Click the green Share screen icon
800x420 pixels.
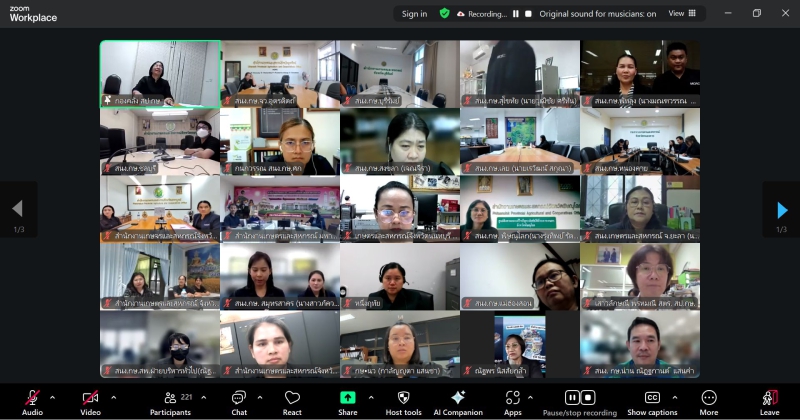(x=347, y=397)
